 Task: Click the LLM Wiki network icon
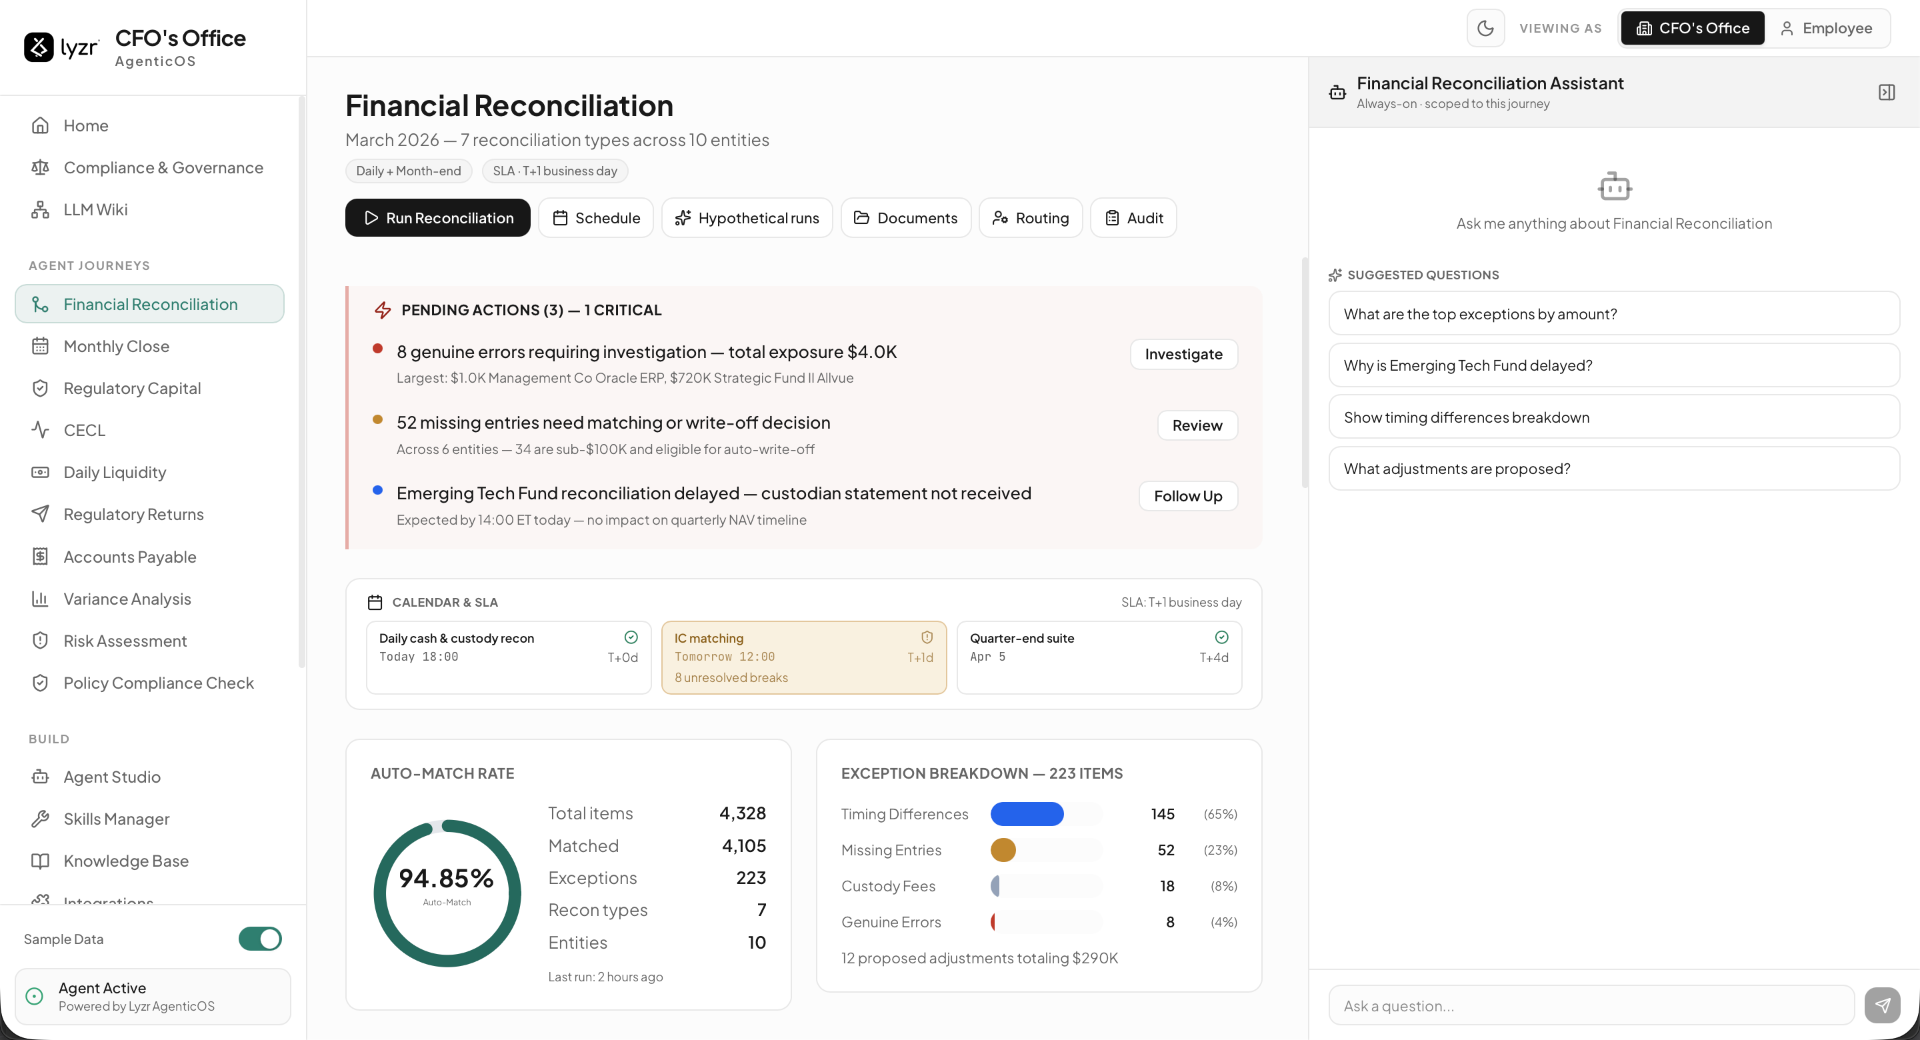coord(40,209)
